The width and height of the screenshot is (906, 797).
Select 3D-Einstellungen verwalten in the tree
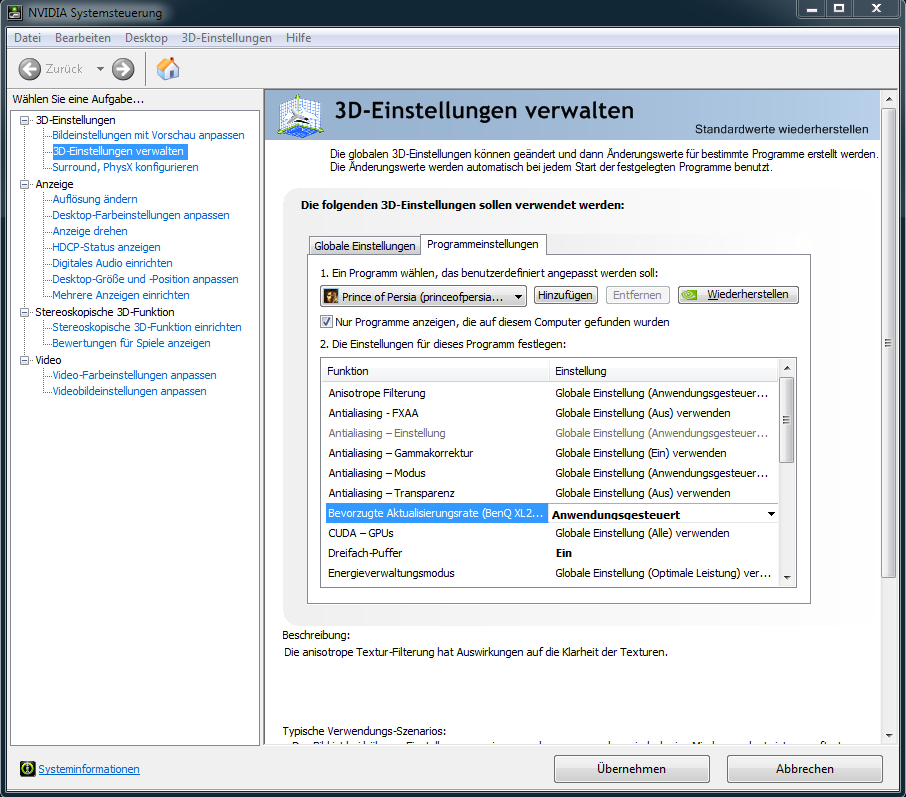coord(118,151)
